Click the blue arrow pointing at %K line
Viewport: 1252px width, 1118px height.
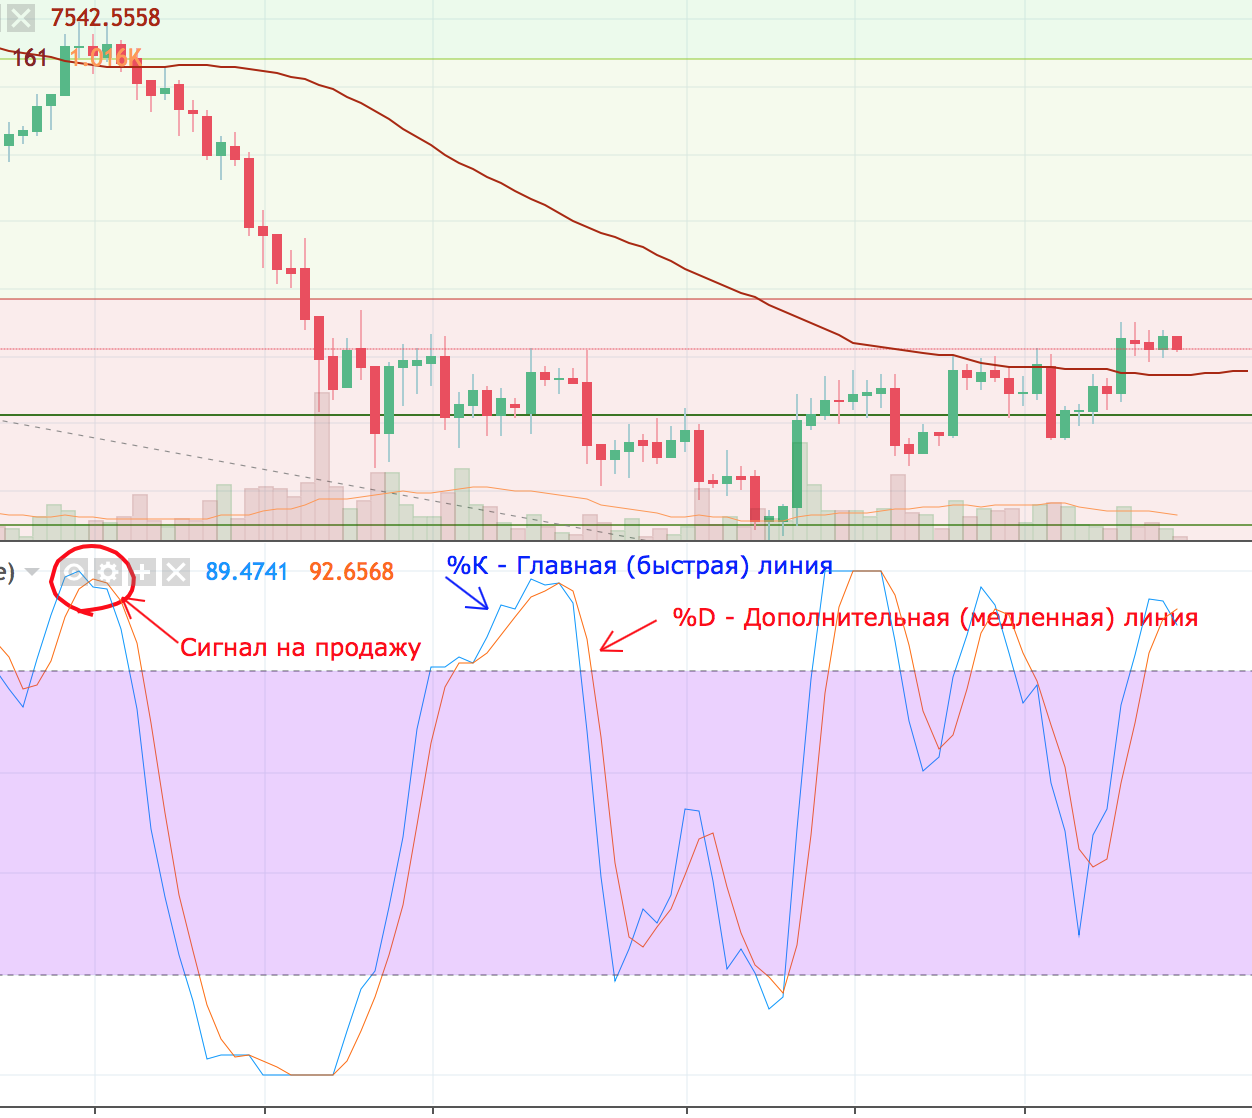click(x=467, y=595)
